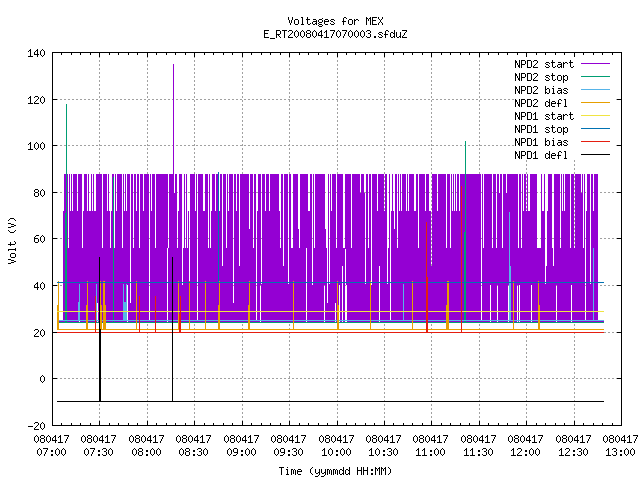Viewport: 640px width, 480px height.
Task: Click the 'Voltages for MEX' chart title
Action: coord(335,21)
